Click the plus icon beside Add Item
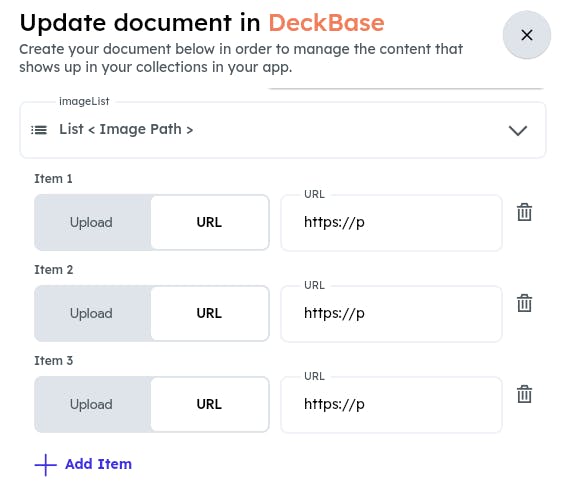The height and width of the screenshot is (491, 565). click(x=45, y=465)
